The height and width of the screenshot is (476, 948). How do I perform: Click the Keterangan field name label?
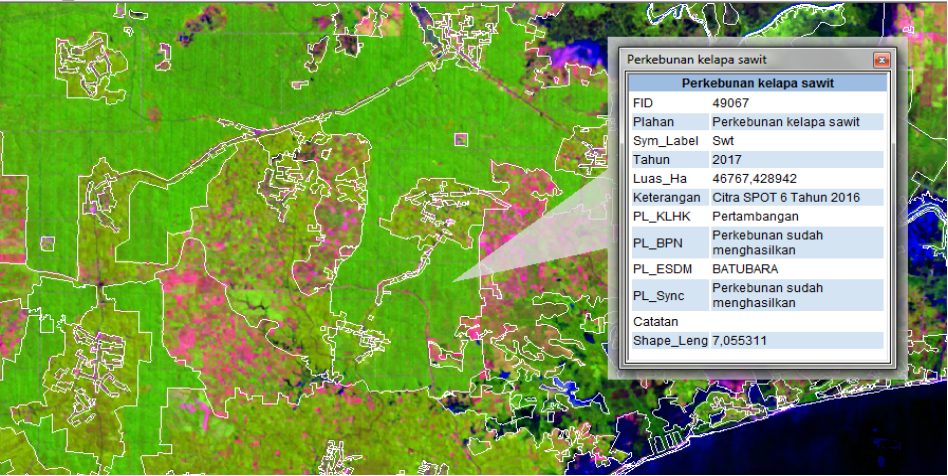click(x=665, y=198)
